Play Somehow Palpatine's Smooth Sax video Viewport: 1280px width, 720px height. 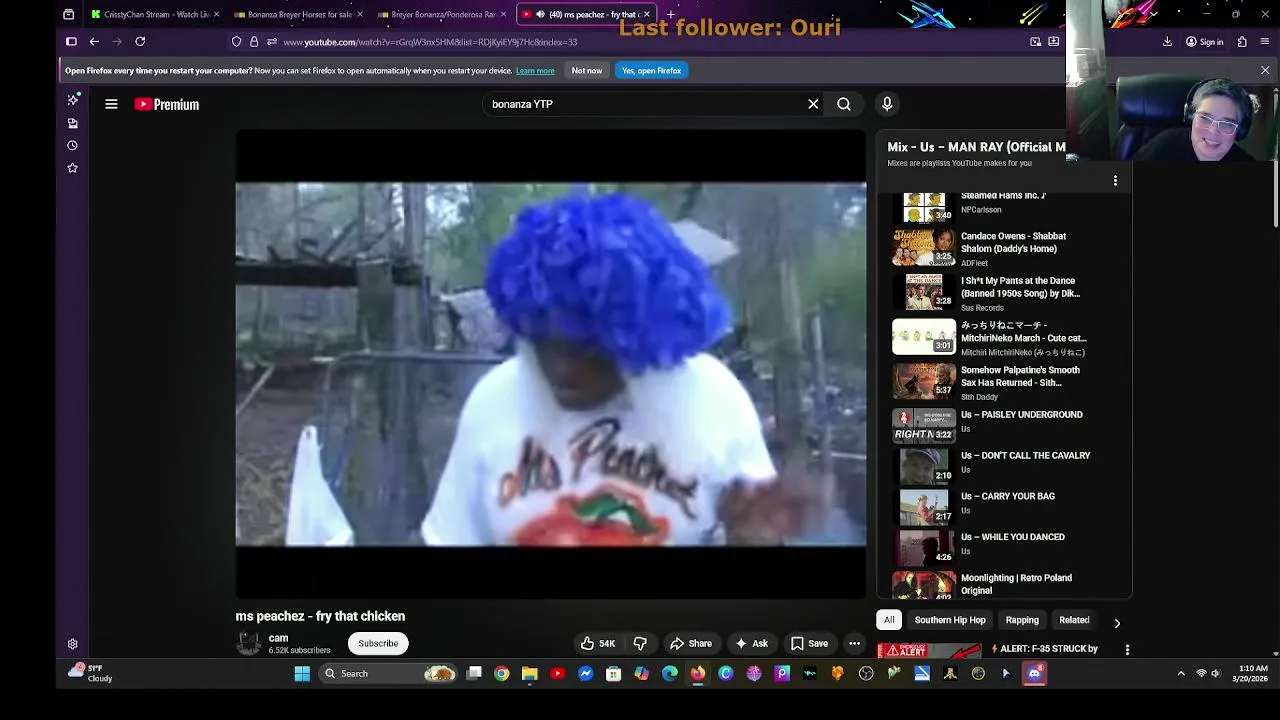990,382
